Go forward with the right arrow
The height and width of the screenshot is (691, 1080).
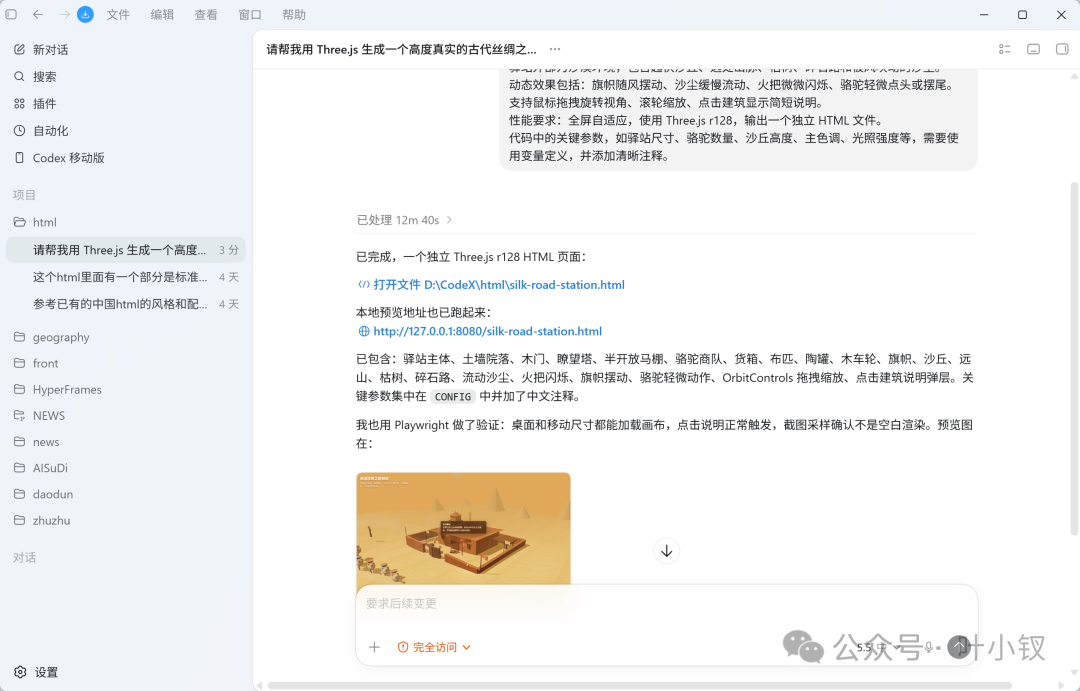coord(64,14)
